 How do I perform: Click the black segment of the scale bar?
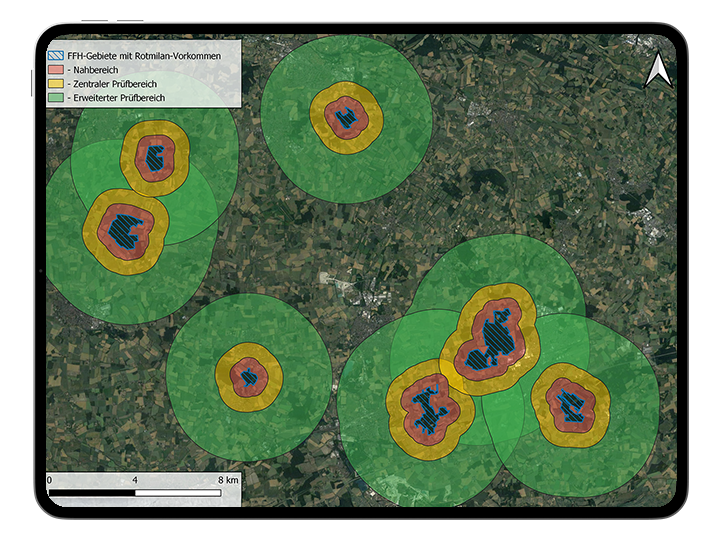coord(92,493)
